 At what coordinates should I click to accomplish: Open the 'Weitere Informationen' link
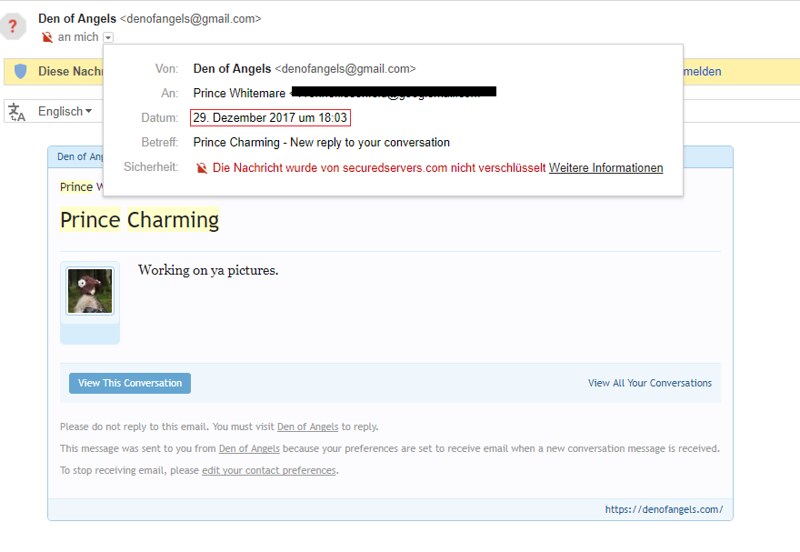pyautogui.click(x=606, y=168)
